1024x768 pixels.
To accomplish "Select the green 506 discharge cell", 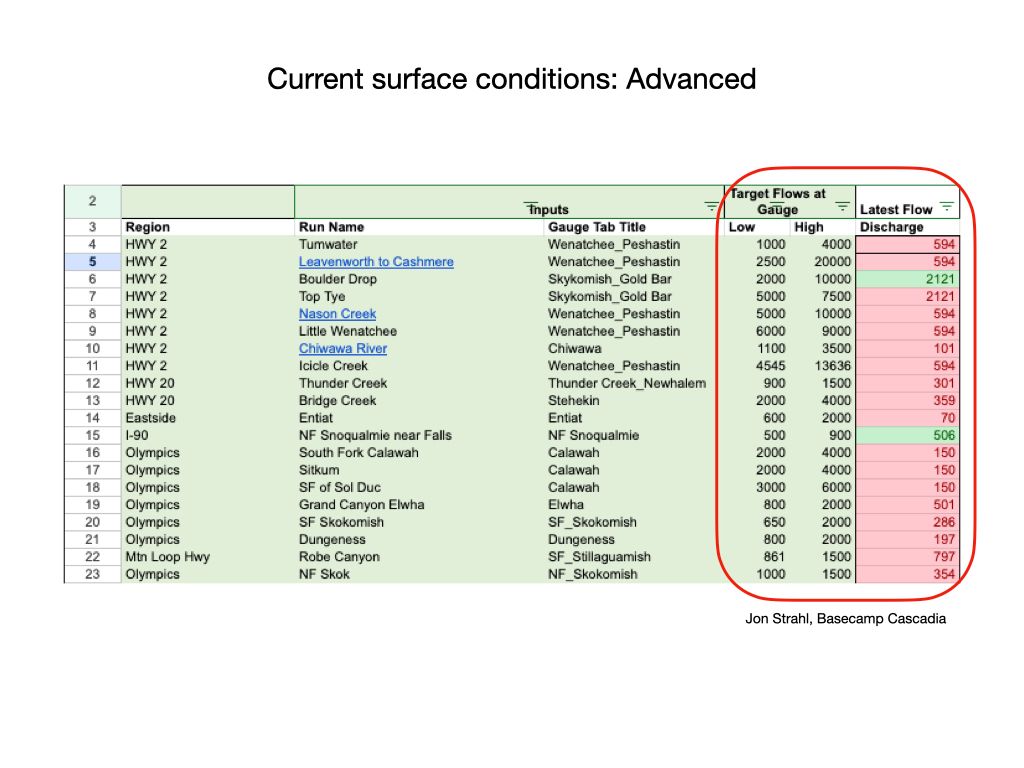I will (x=907, y=436).
